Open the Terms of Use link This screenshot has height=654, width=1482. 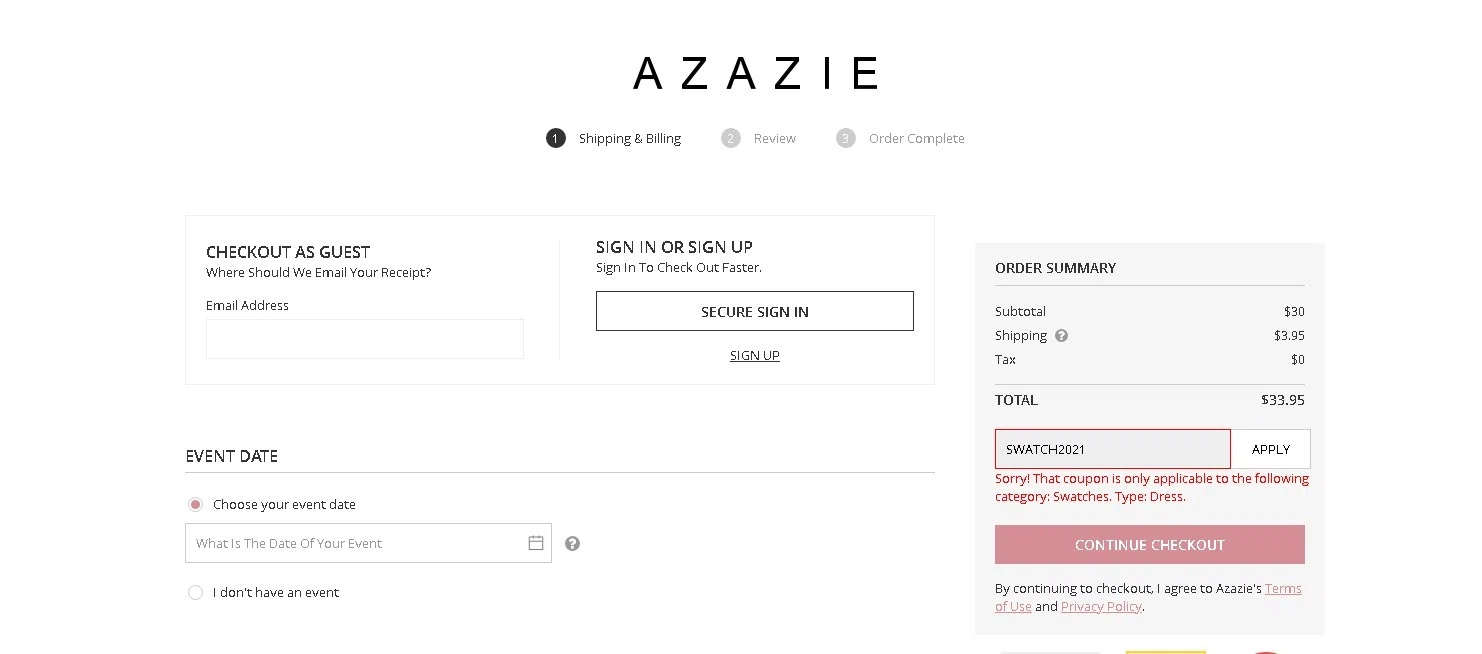pyautogui.click(x=1283, y=589)
